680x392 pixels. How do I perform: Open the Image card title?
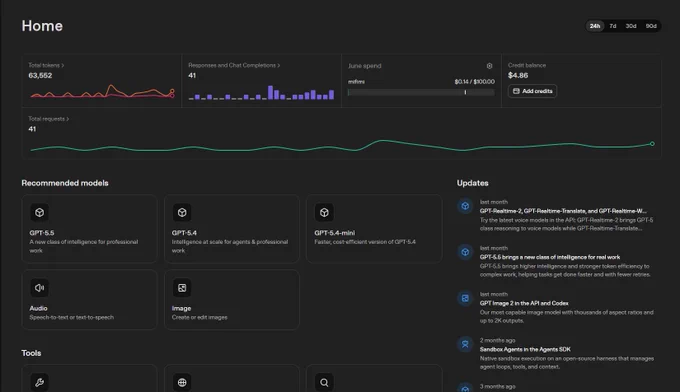click(181, 308)
